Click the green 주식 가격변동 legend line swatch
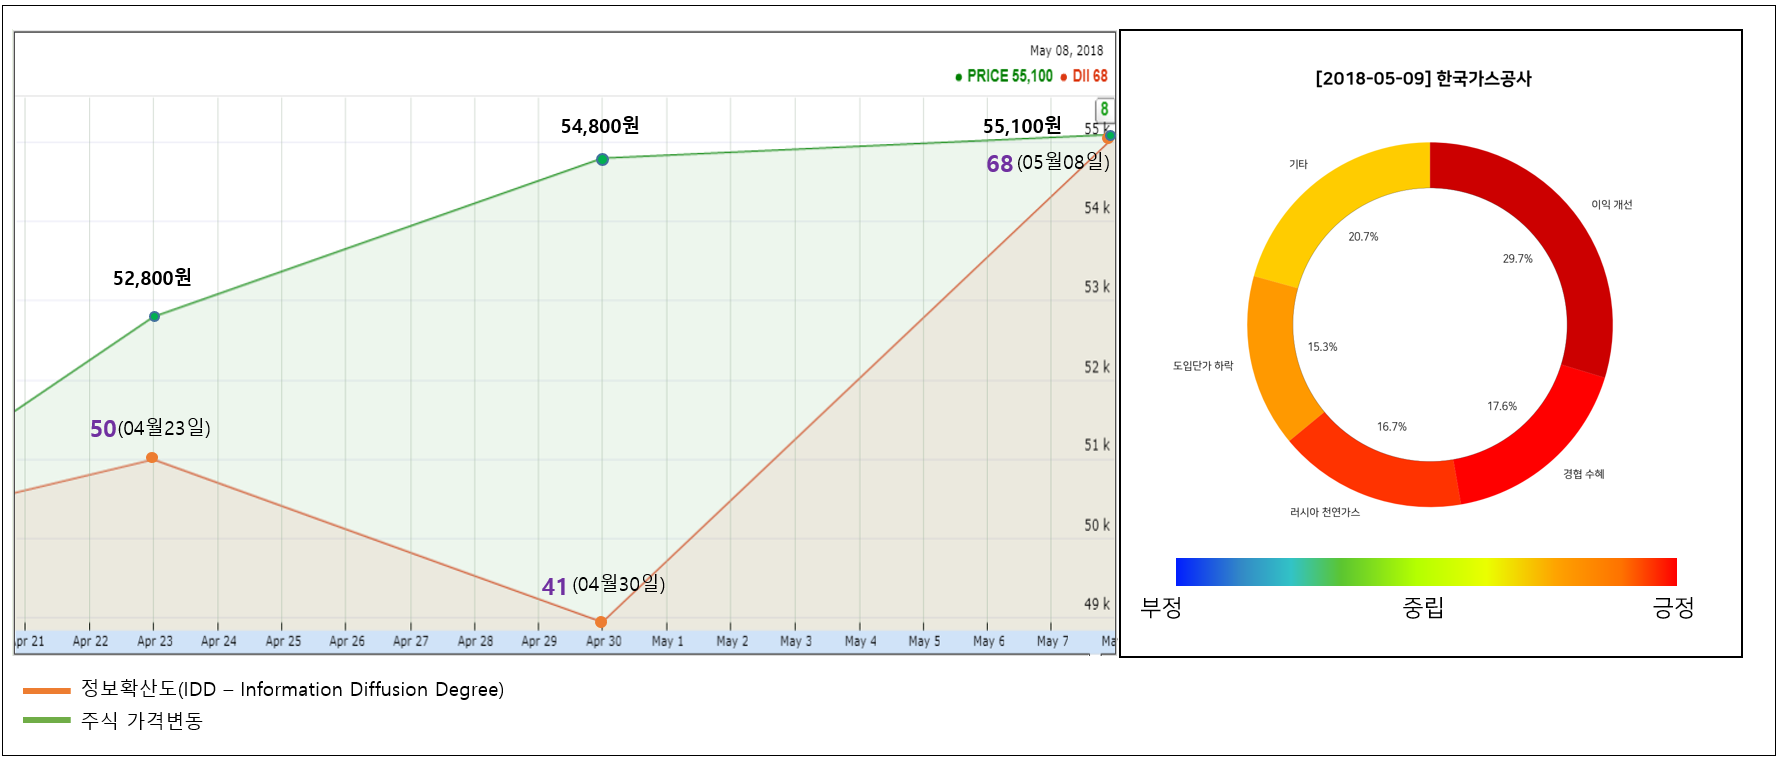The image size is (1781, 761). coord(47,720)
